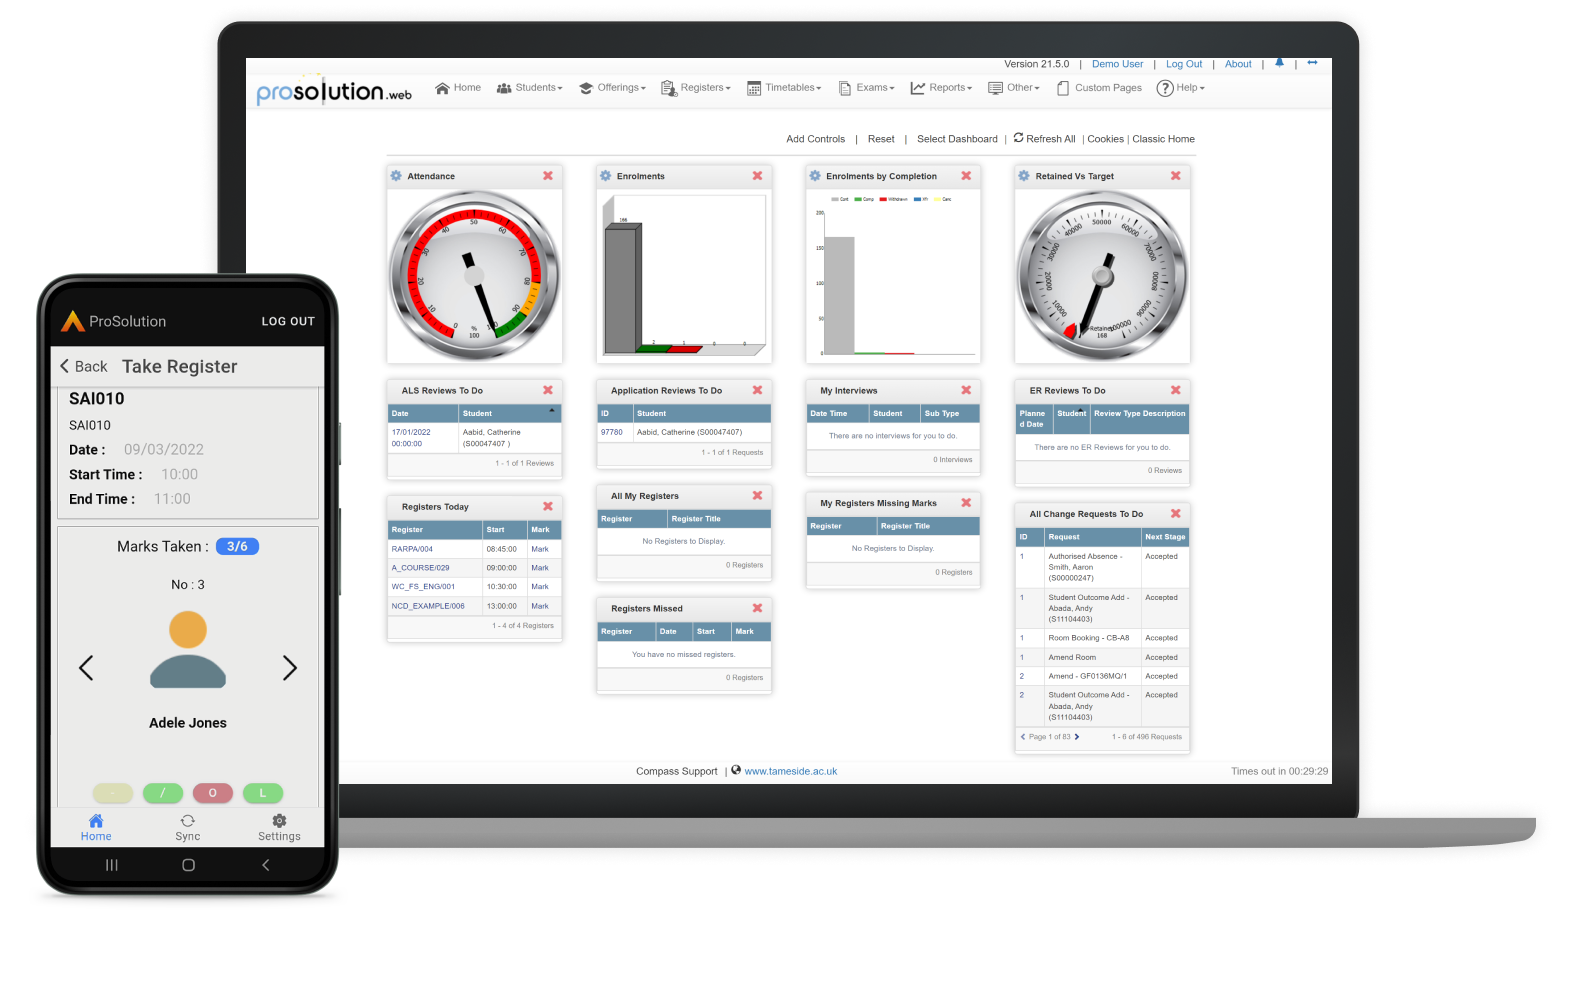Mark Adele Jones late with L button

click(263, 793)
